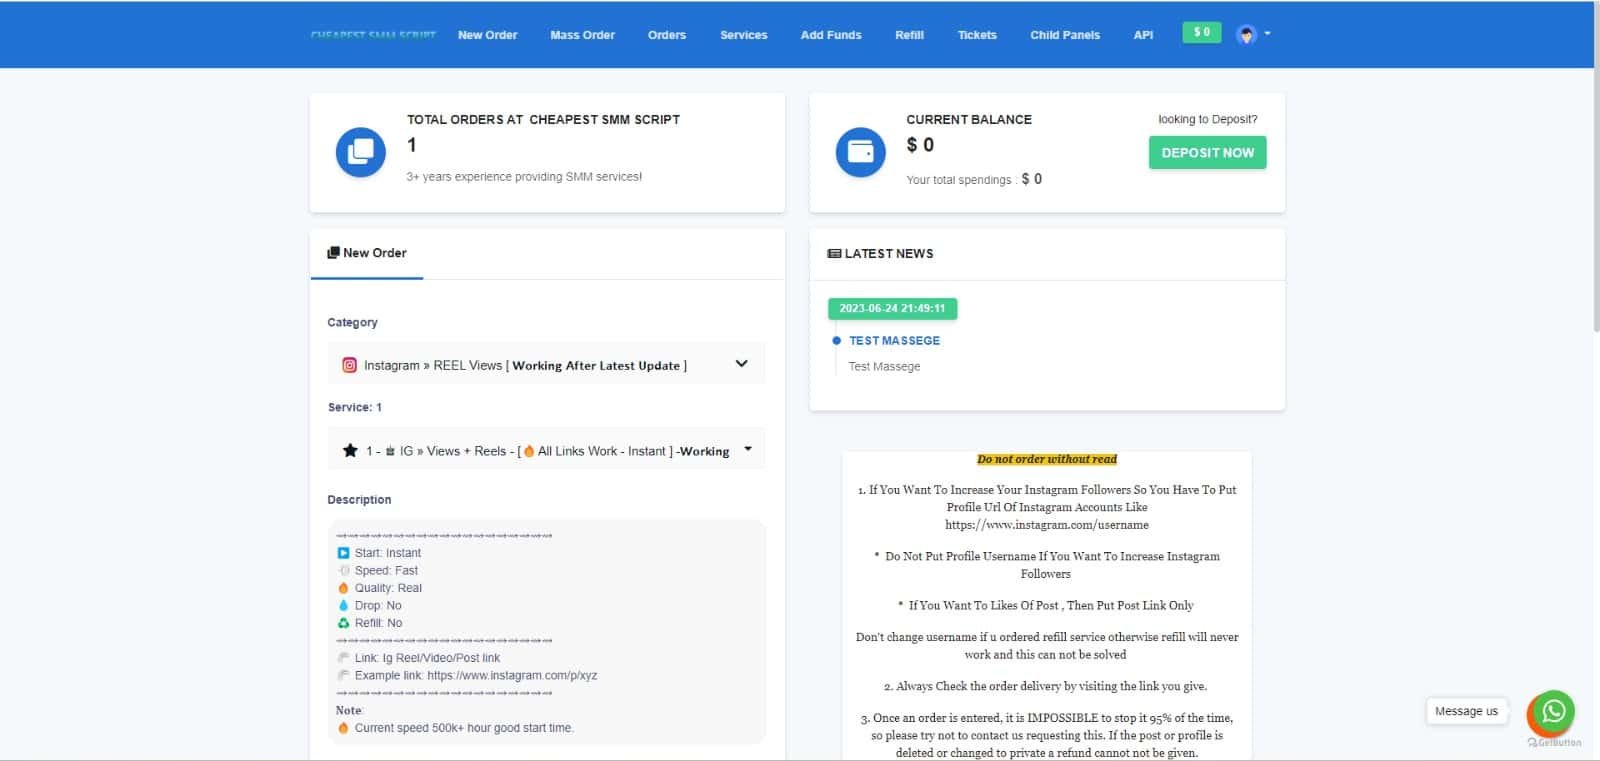Click the user avatar icon

(1246, 35)
